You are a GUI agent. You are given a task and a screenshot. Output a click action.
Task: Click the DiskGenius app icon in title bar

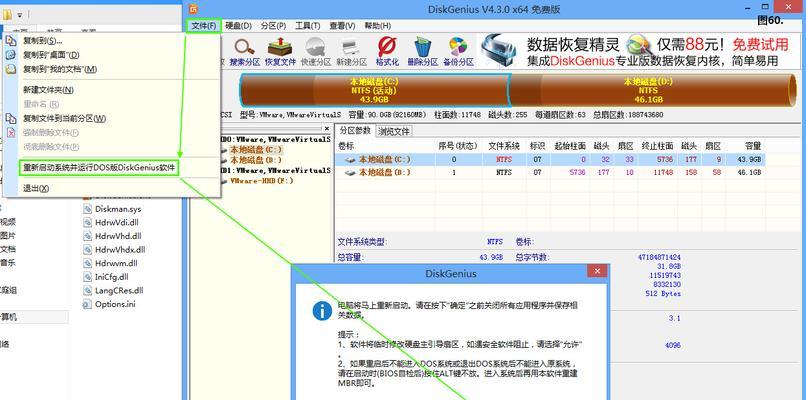[x=193, y=8]
